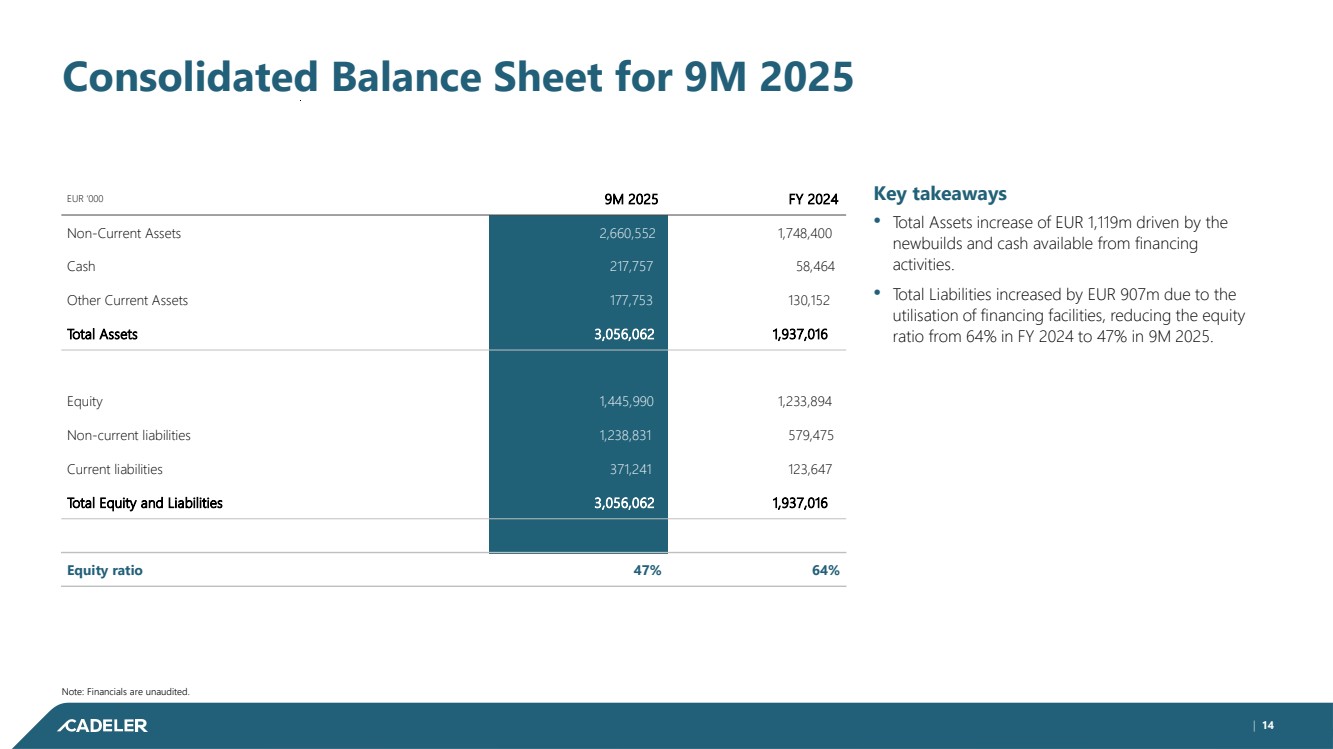Image resolution: width=1333 pixels, height=749 pixels.
Task: Click the Equity ratio row label
Action: [x=104, y=570]
